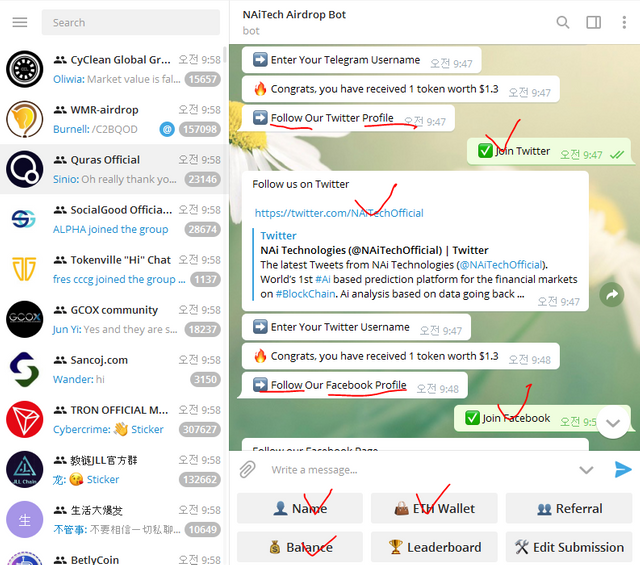640x565 pixels.
Task: Open the JLL Chain official group
Action: click(114, 469)
